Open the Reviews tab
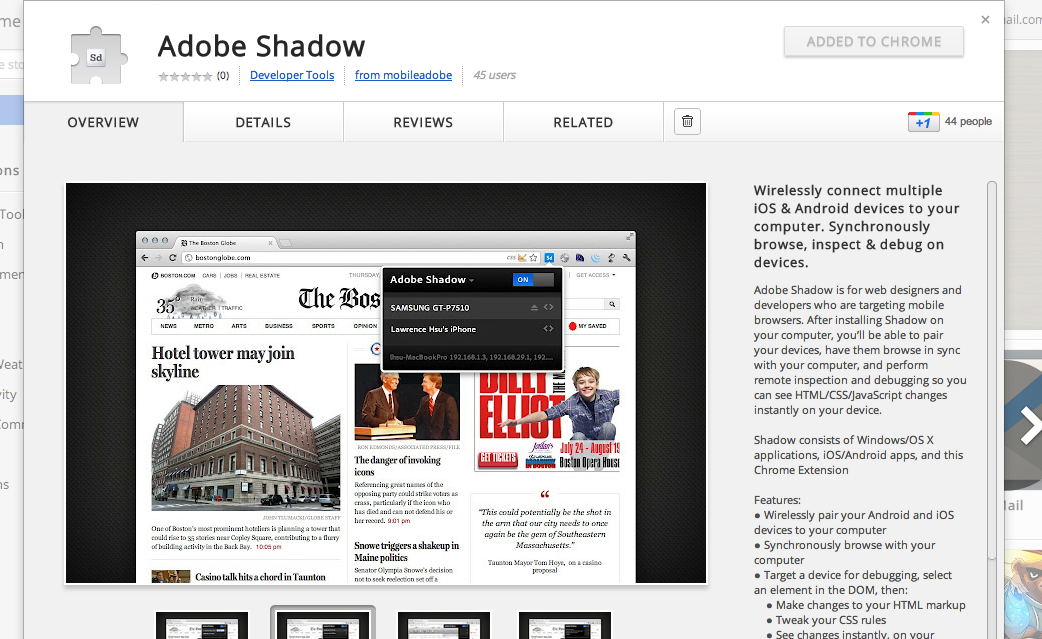Image resolution: width=1042 pixels, height=639 pixels. (423, 122)
